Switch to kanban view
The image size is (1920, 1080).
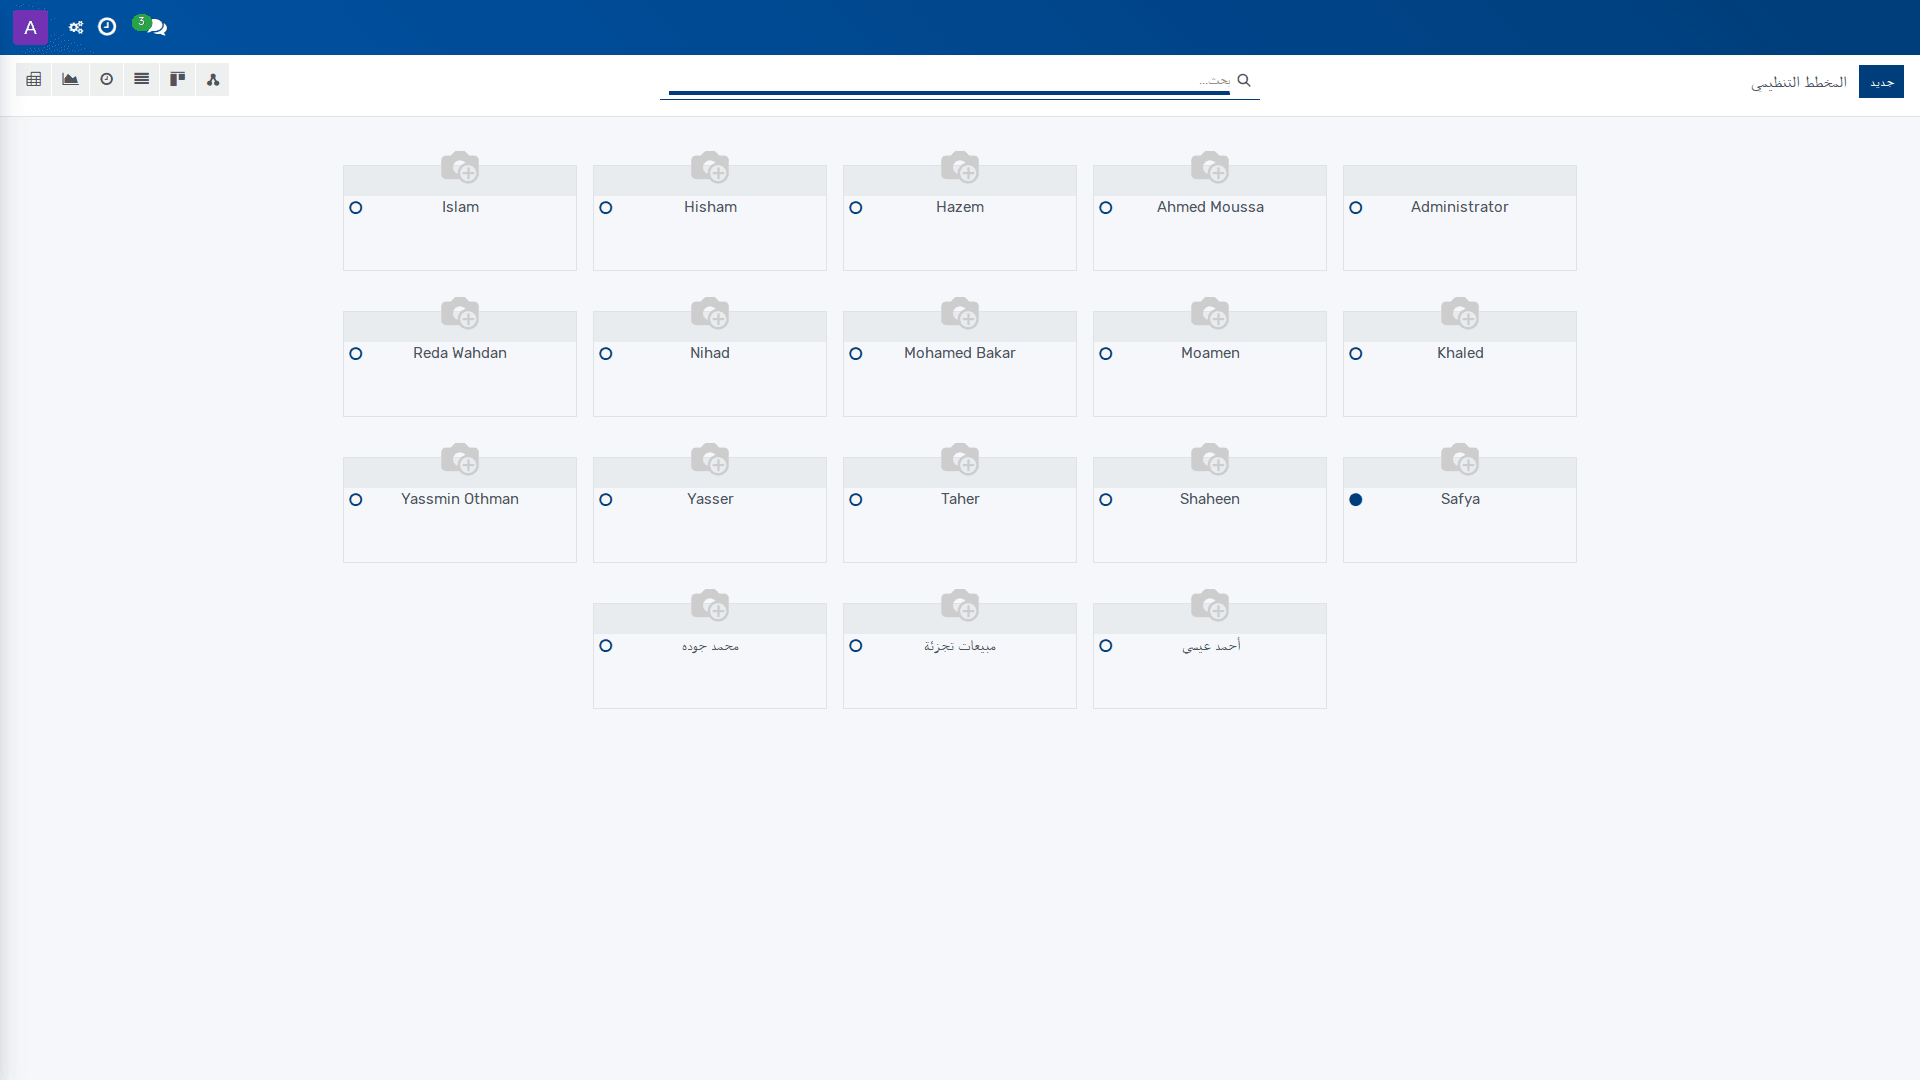click(x=178, y=79)
